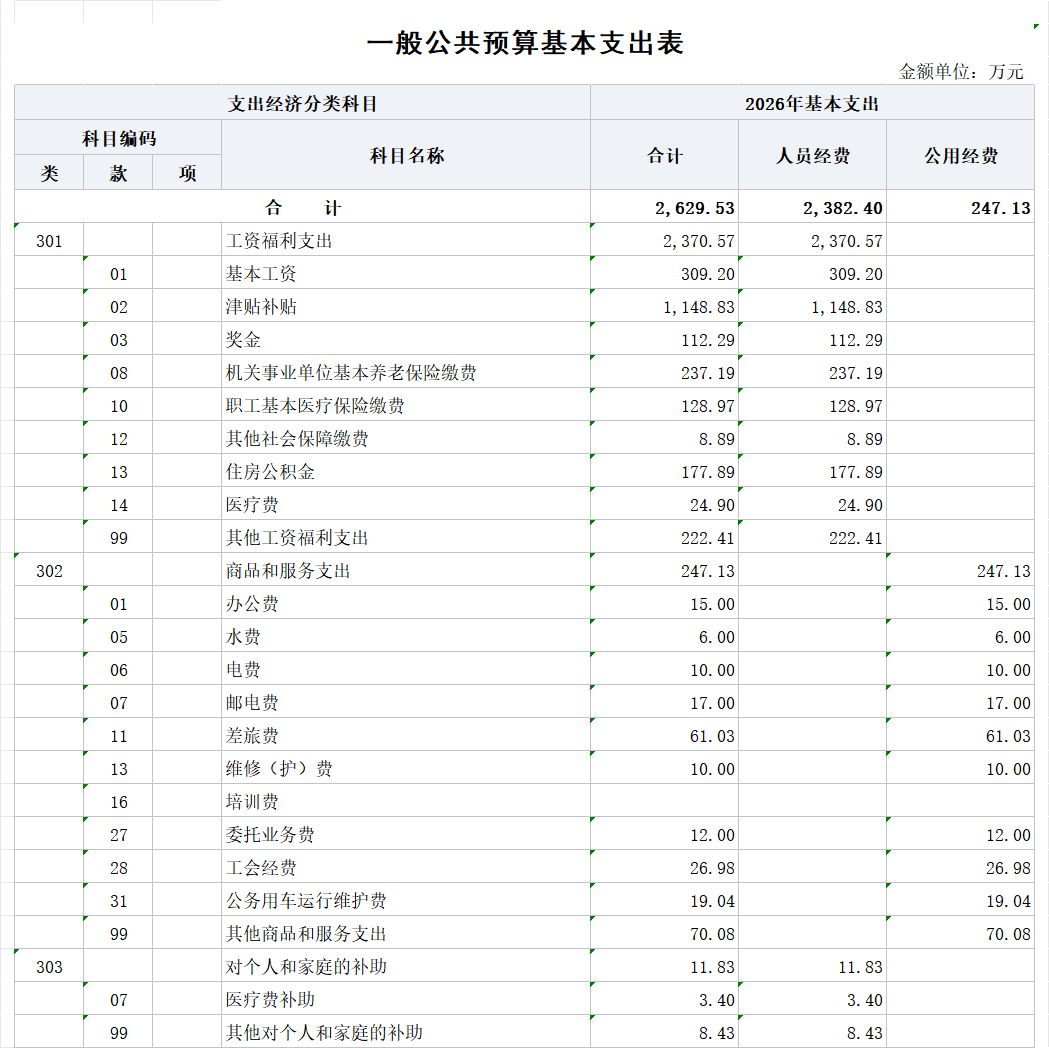
Task: Select the 其他商品和服务支出 cell
Action: (x=406, y=933)
